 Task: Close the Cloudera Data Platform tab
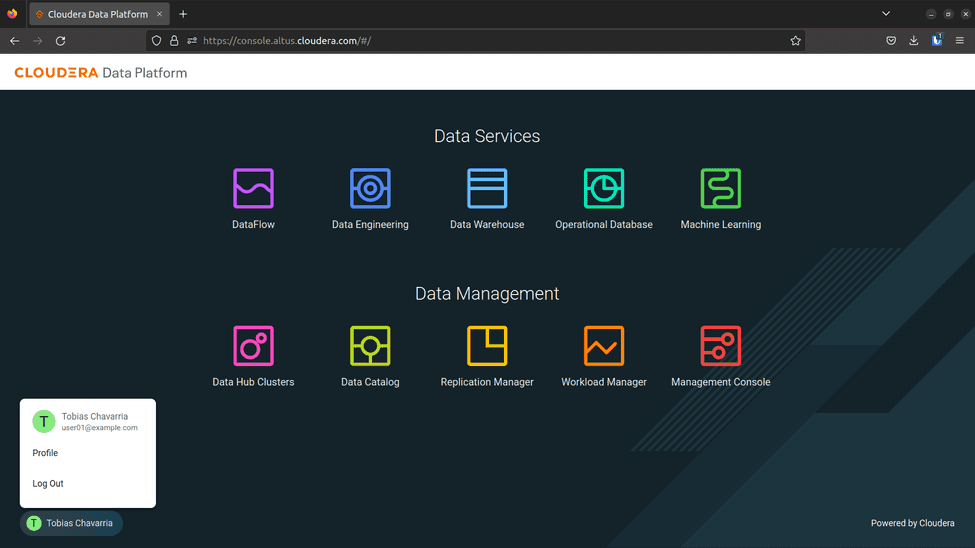(x=159, y=14)
